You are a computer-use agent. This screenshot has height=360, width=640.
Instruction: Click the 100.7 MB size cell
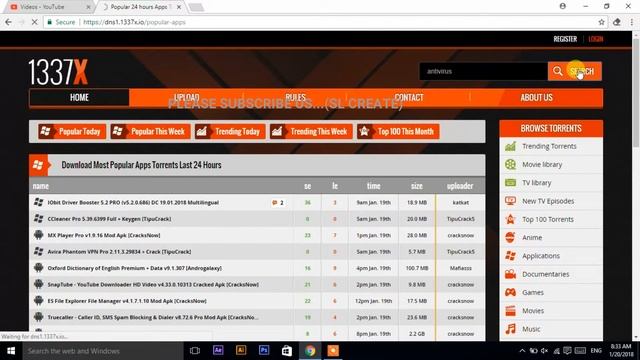417,268
